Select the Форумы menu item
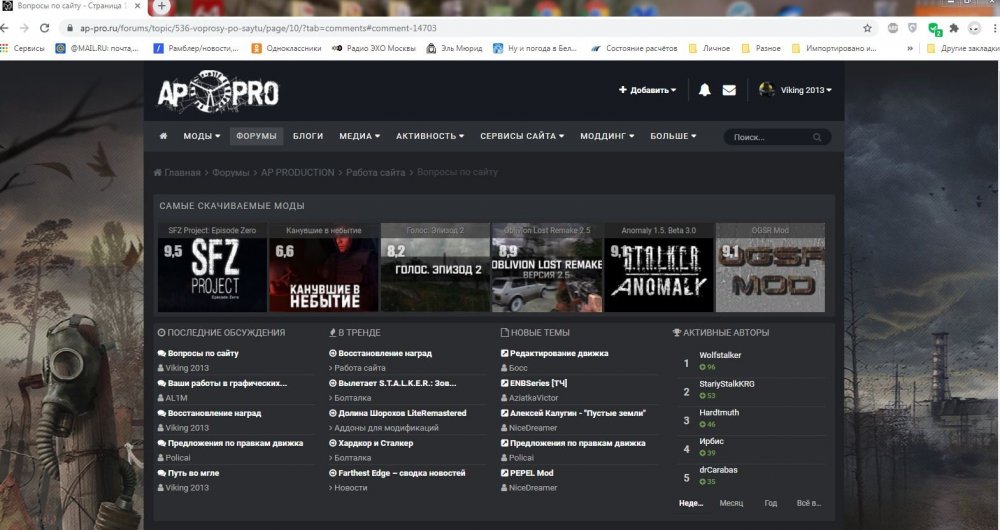Image resolution: width=1000 pixels, height=530 pixels. pos(256,136)
